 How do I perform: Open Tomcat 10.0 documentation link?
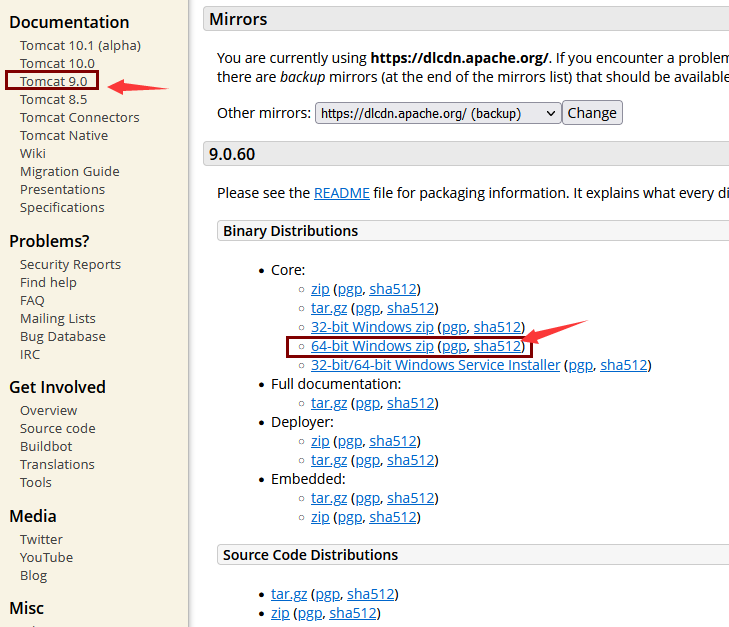57,63
